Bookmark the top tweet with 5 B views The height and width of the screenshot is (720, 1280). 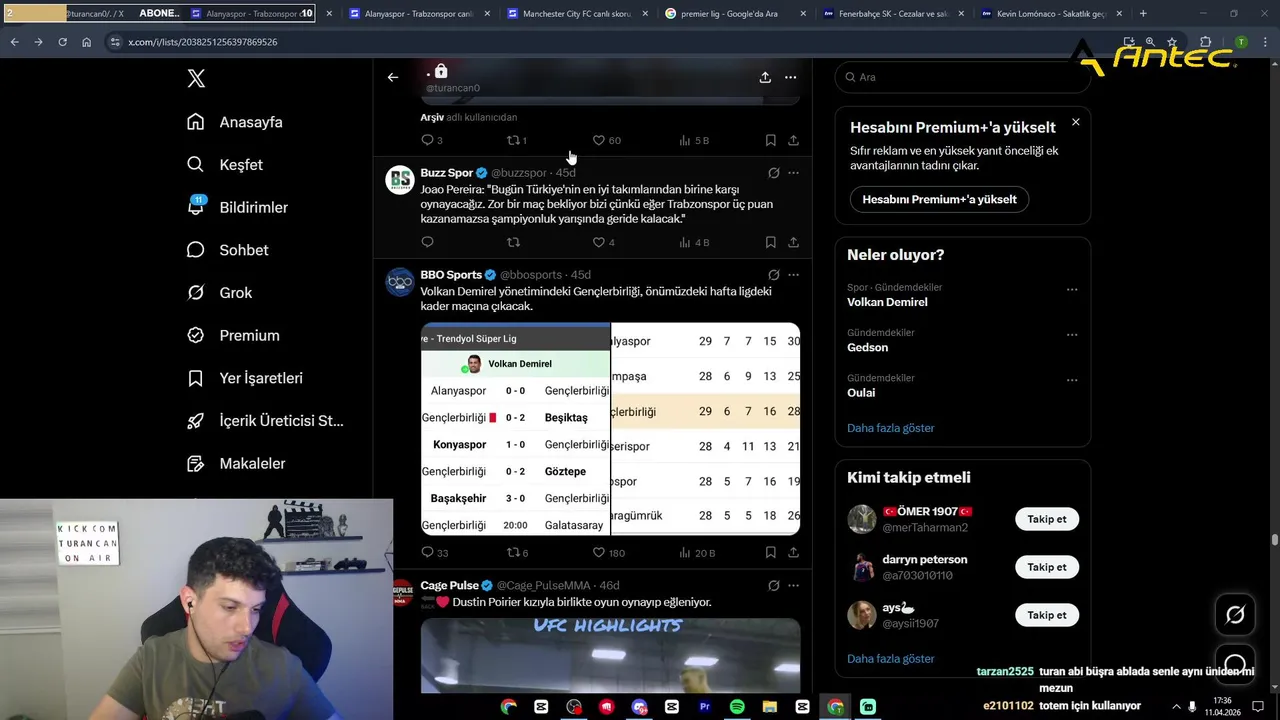coord(770,141)
